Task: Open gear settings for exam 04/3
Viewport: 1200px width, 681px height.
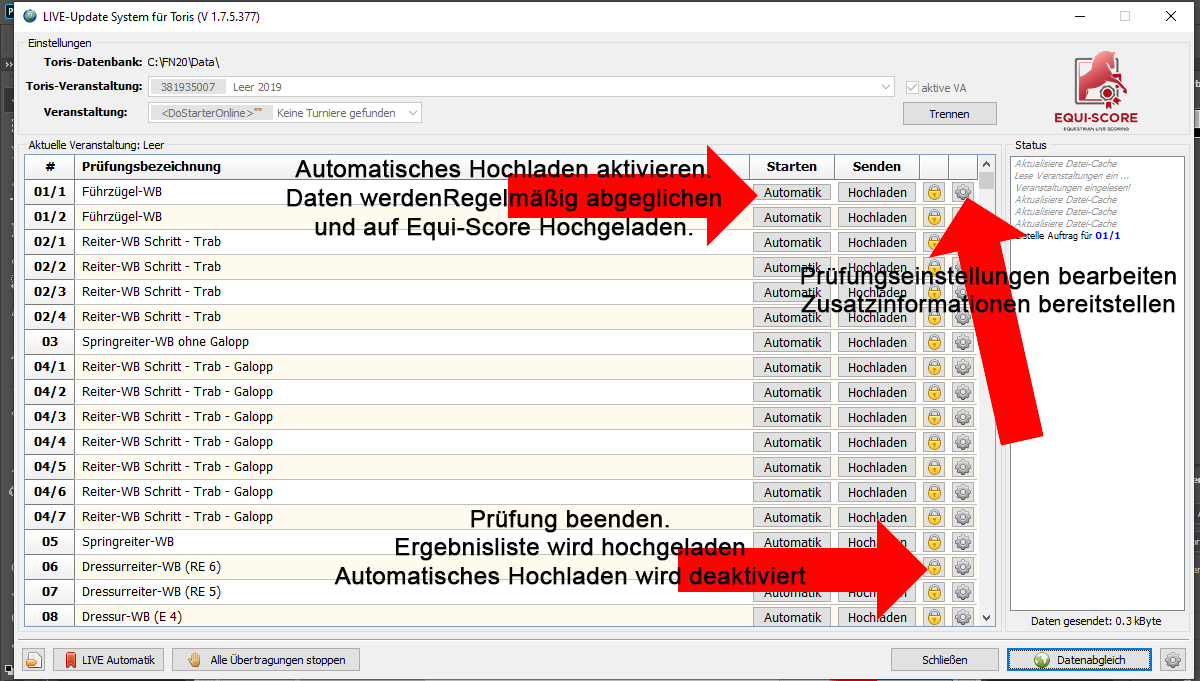Action: coord(963,417)
